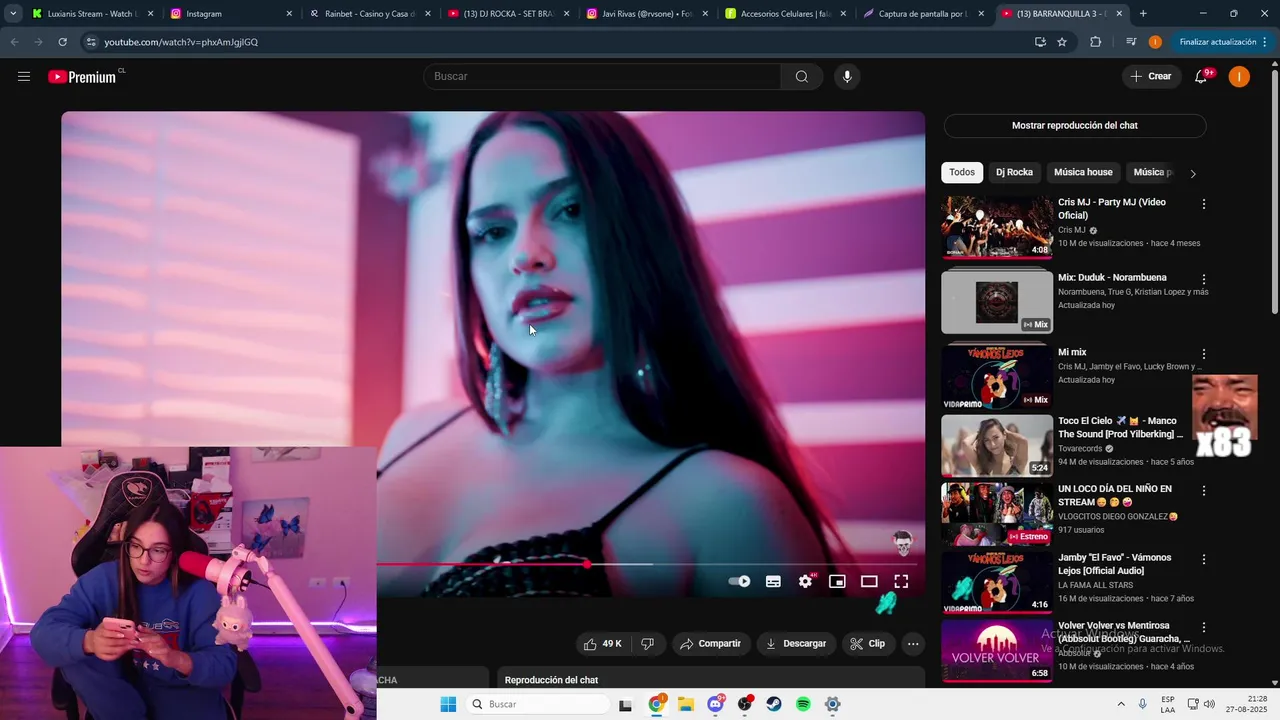The image size is (1280, 720).
Task: Open options for Mix: Duduk - Norambuena
Action: click(x=1204, y=279)
